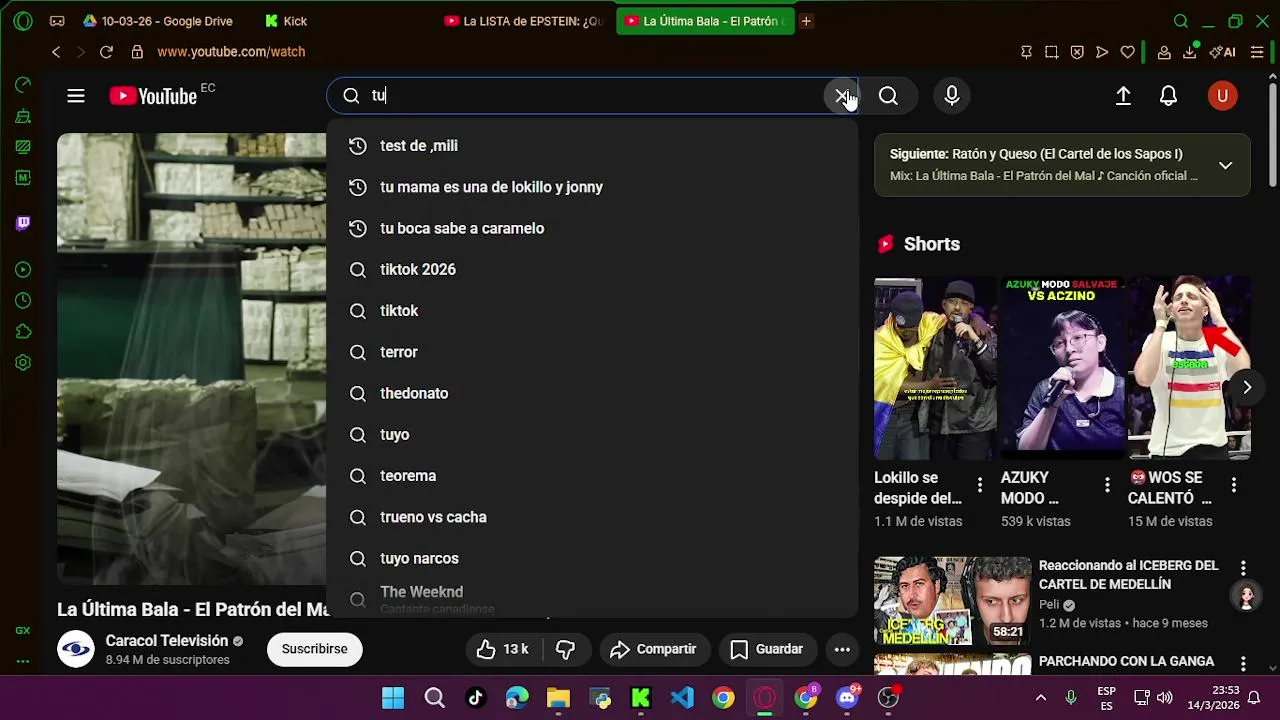Reload the page
This screenshot has width=1280, height=720.
106,52
